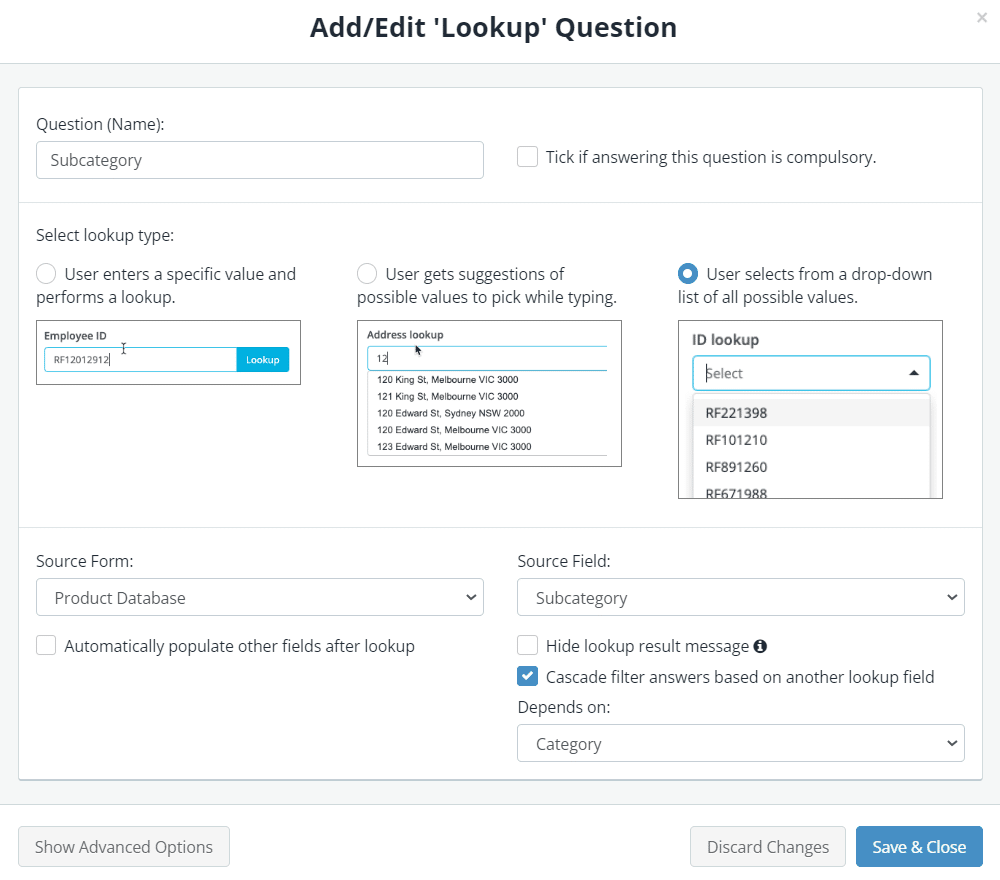
Task: Tick the compulsory question checkbox
Action: point(525,156)
